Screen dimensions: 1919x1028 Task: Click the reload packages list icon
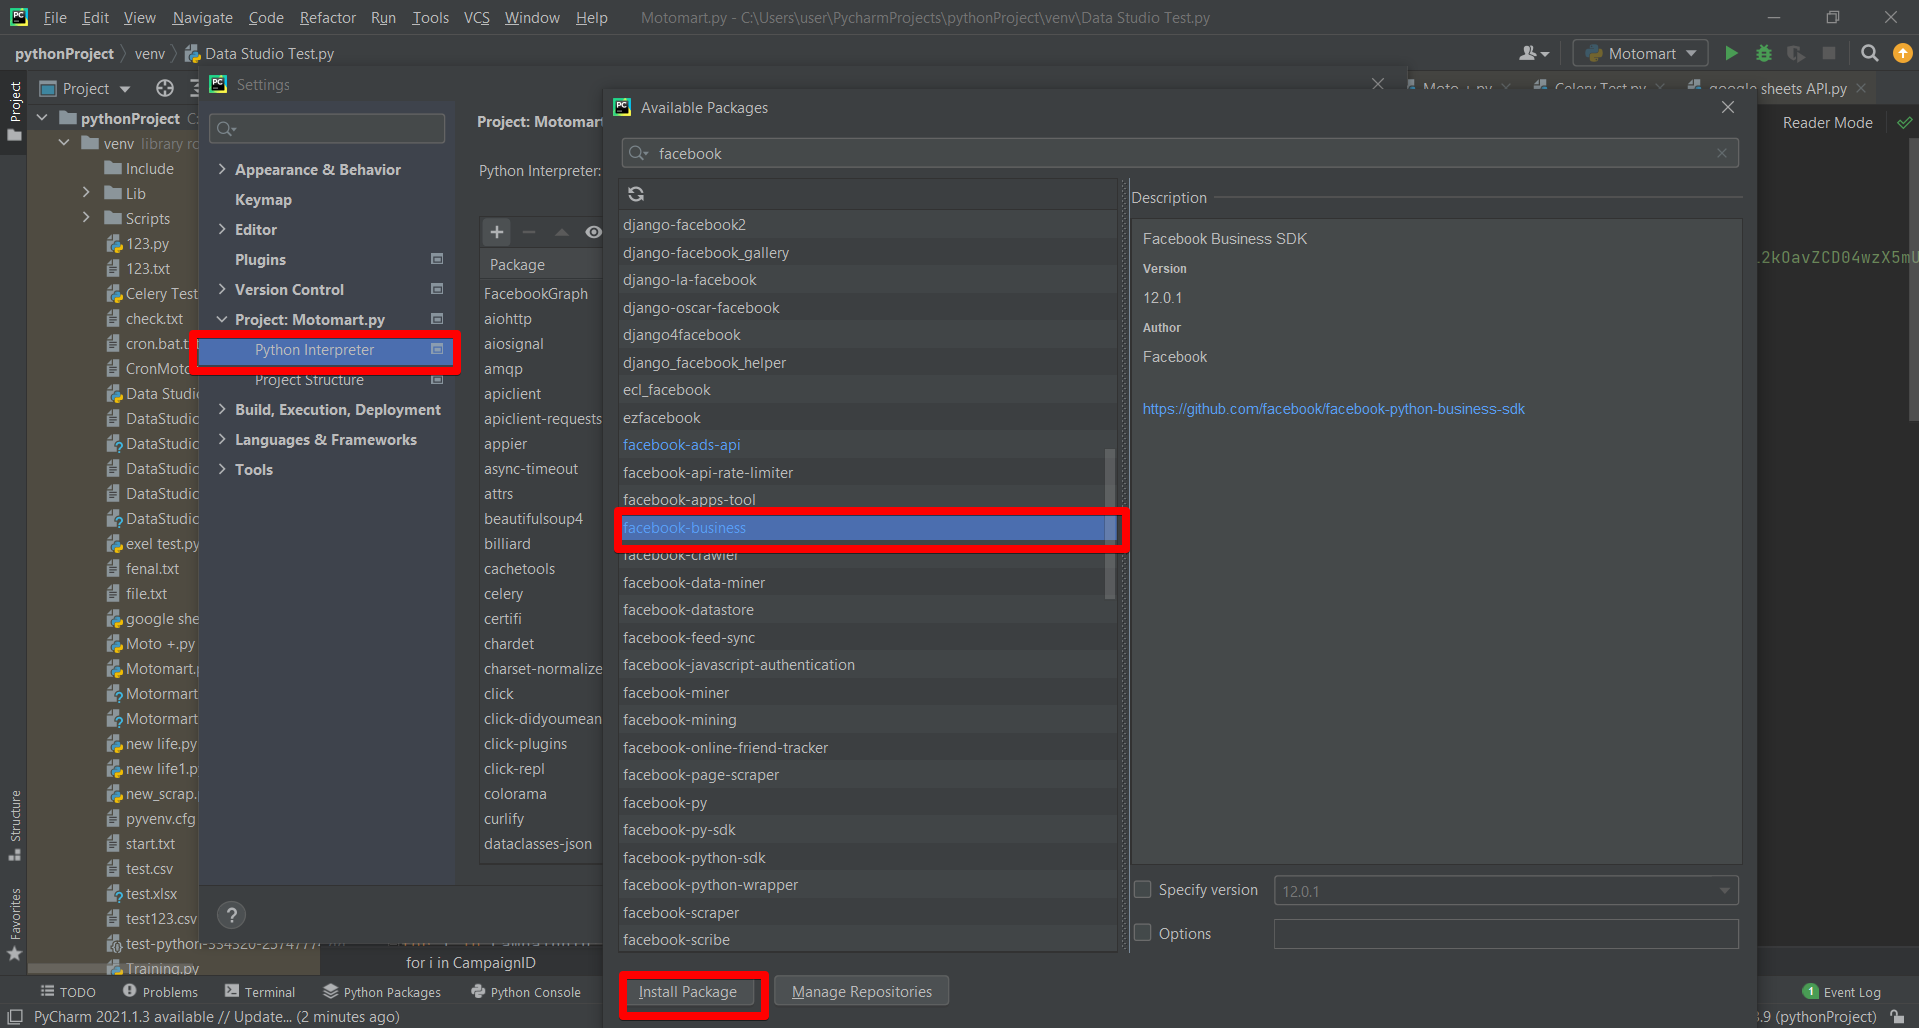[636, 194]
